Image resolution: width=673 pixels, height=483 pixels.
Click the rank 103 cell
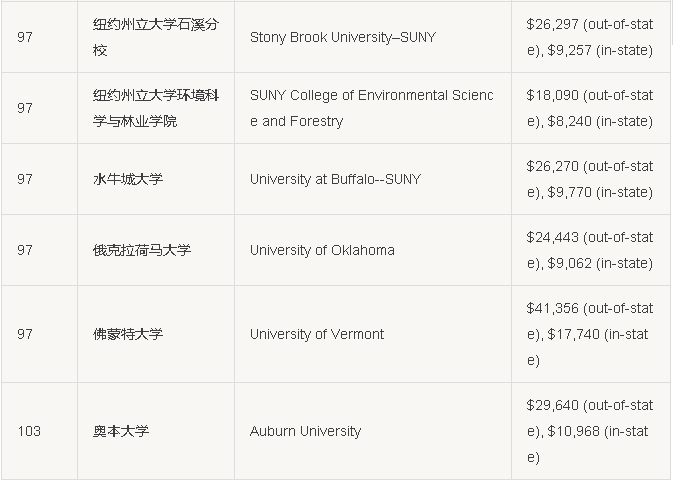pyautogui.click(x=39, y=431)
